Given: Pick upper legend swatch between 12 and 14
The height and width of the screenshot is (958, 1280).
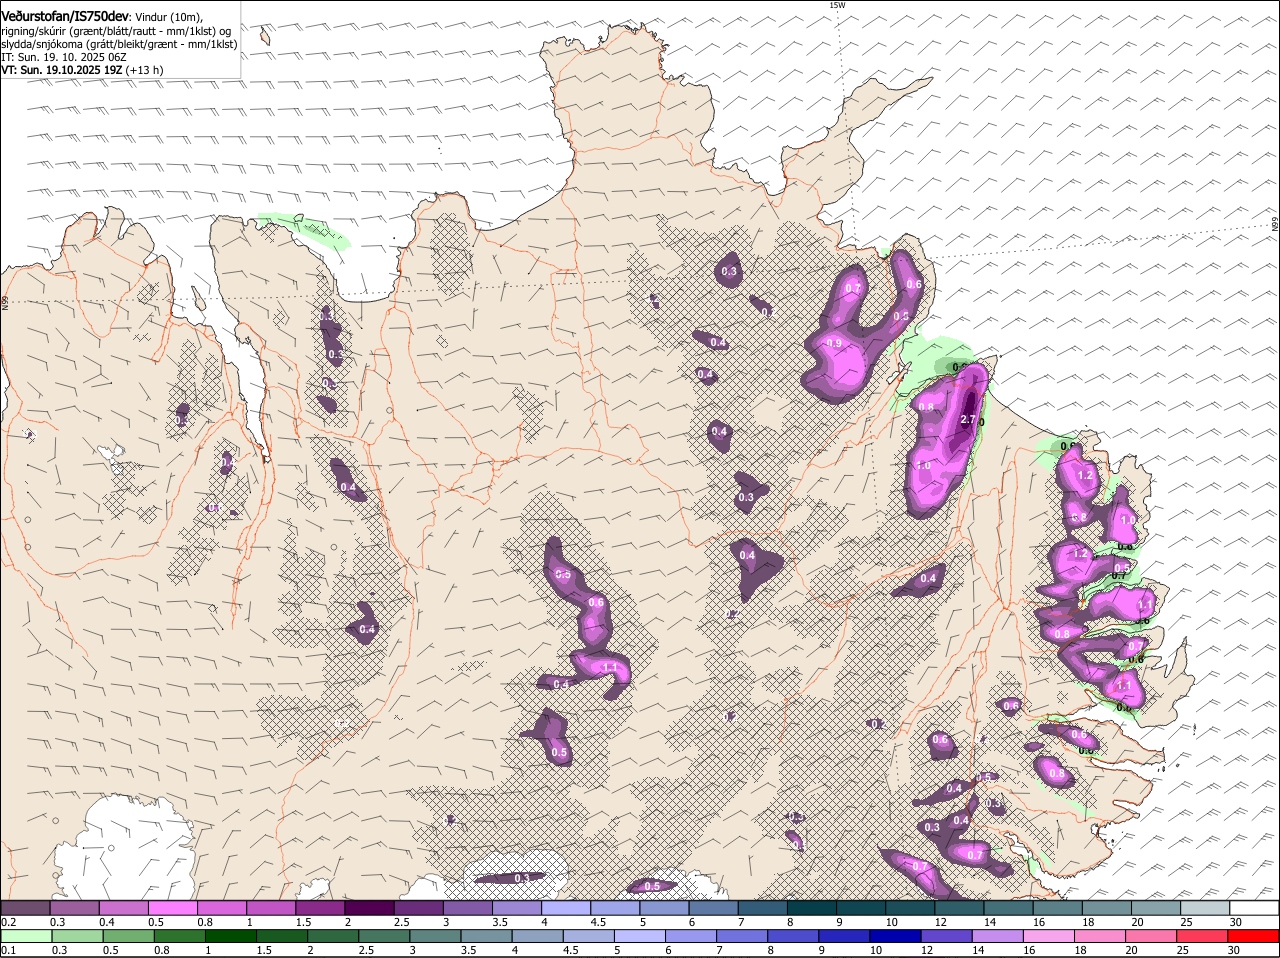Looking at the screenshot, I should 959,908.
